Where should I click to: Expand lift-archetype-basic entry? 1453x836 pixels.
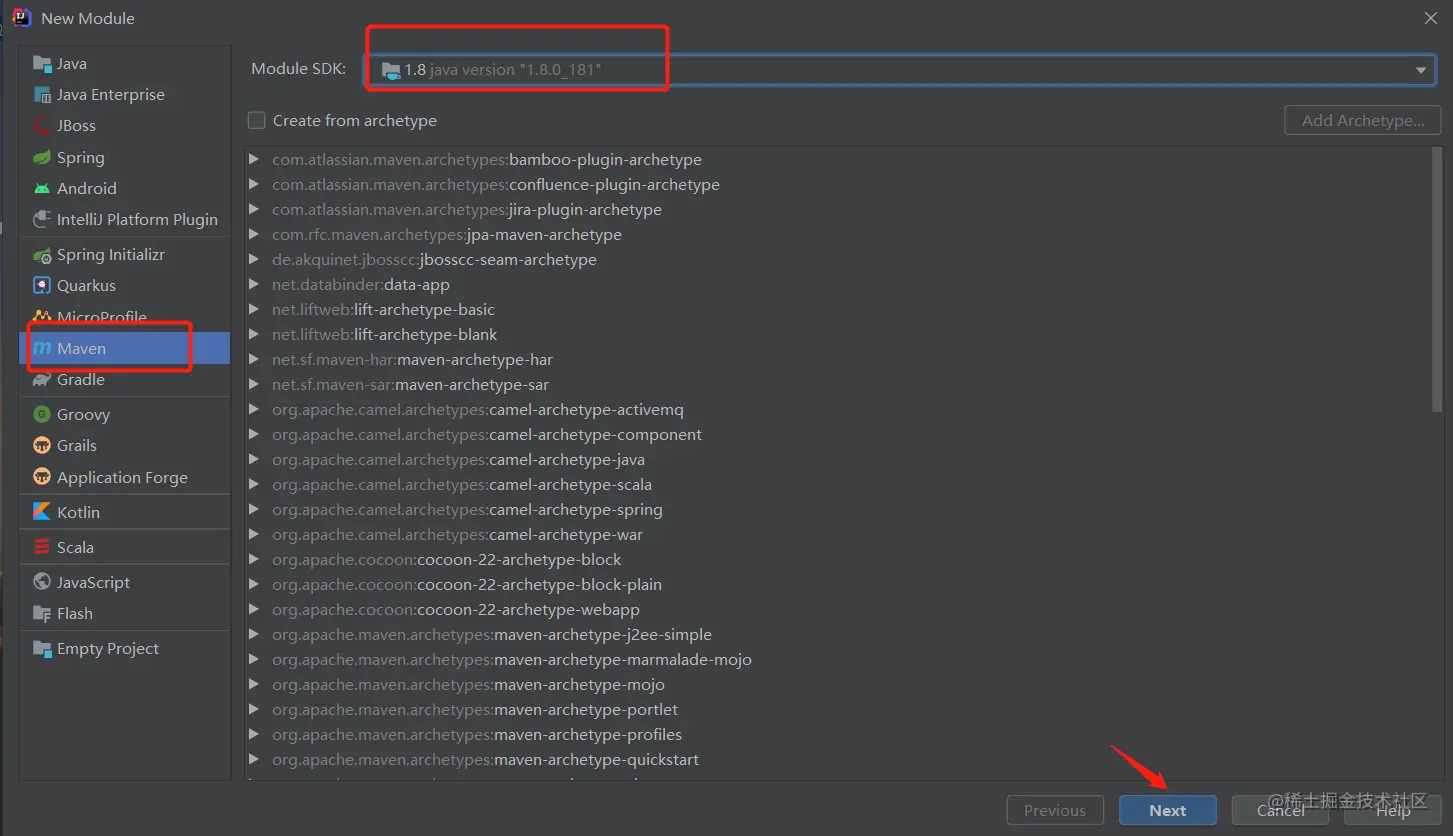[254, 310]
